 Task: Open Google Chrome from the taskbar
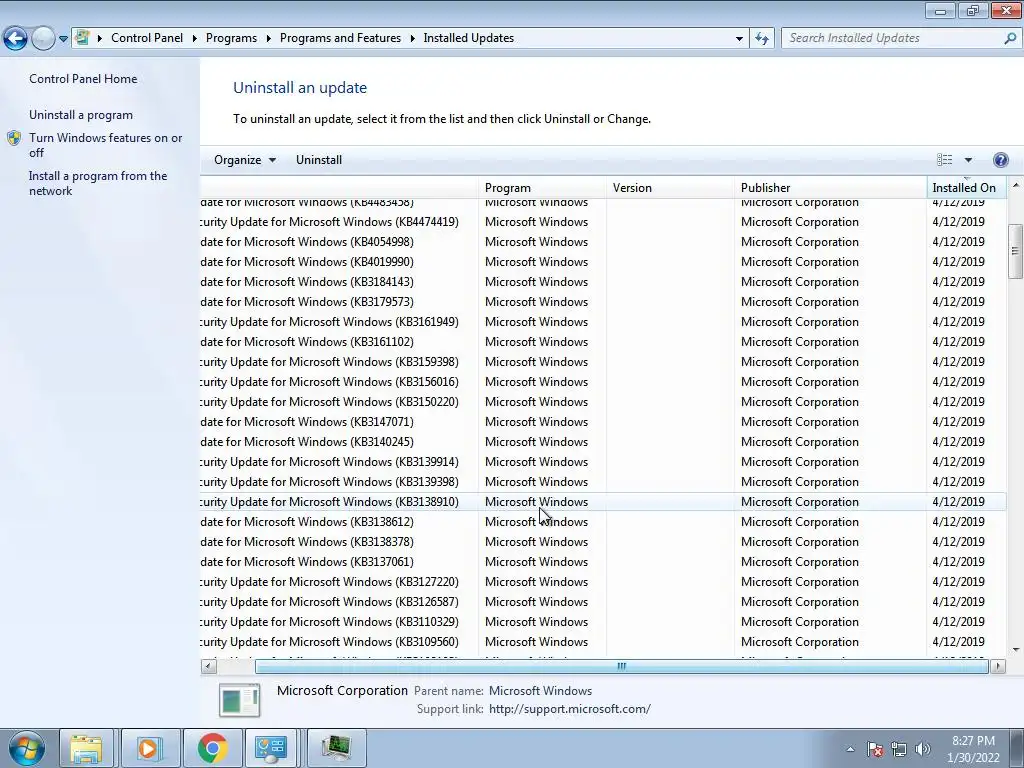[212, 748]
